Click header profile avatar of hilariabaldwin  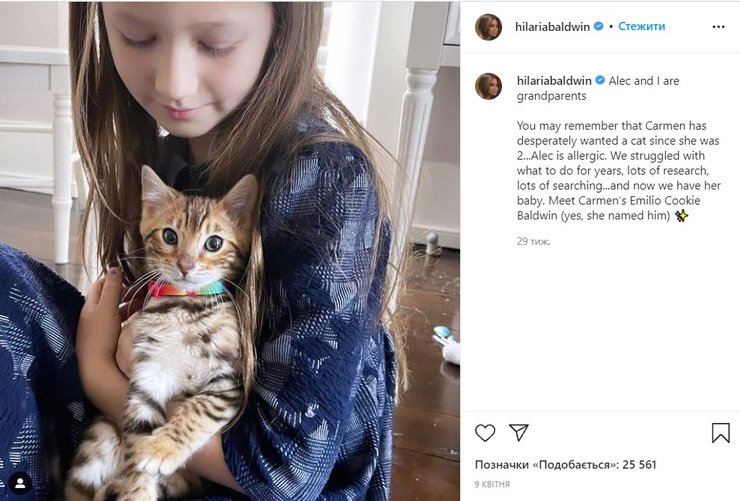[488, 27]
